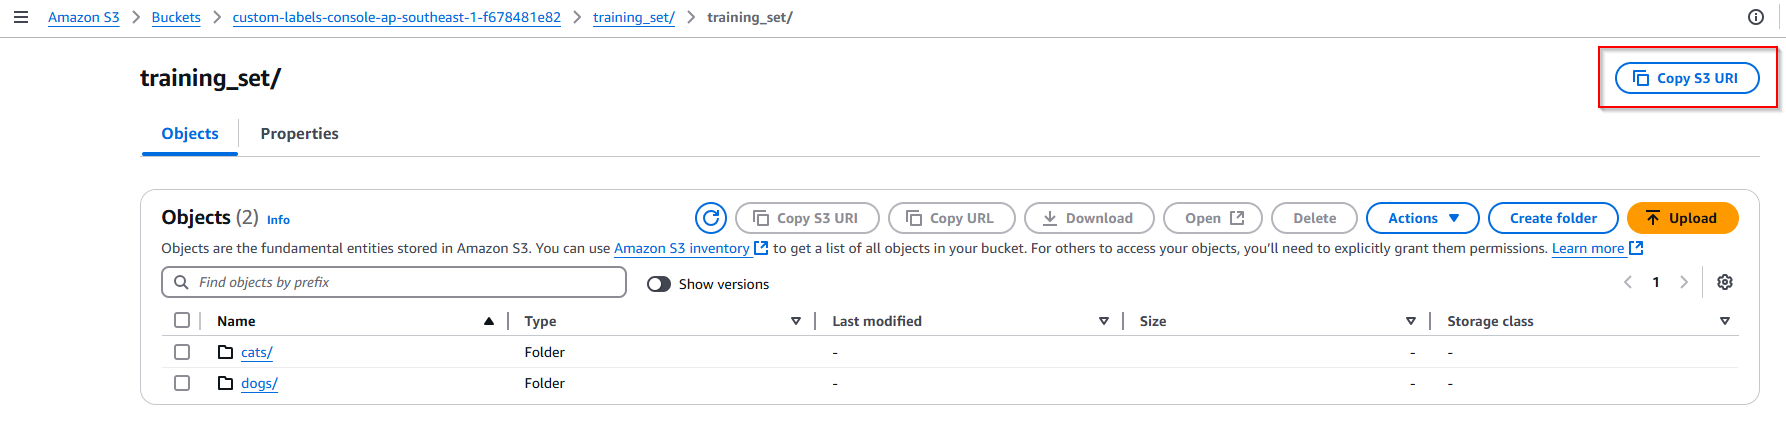
Task: Open the Learn more link
Action: pyautogui.click(x=1588, y=248)
